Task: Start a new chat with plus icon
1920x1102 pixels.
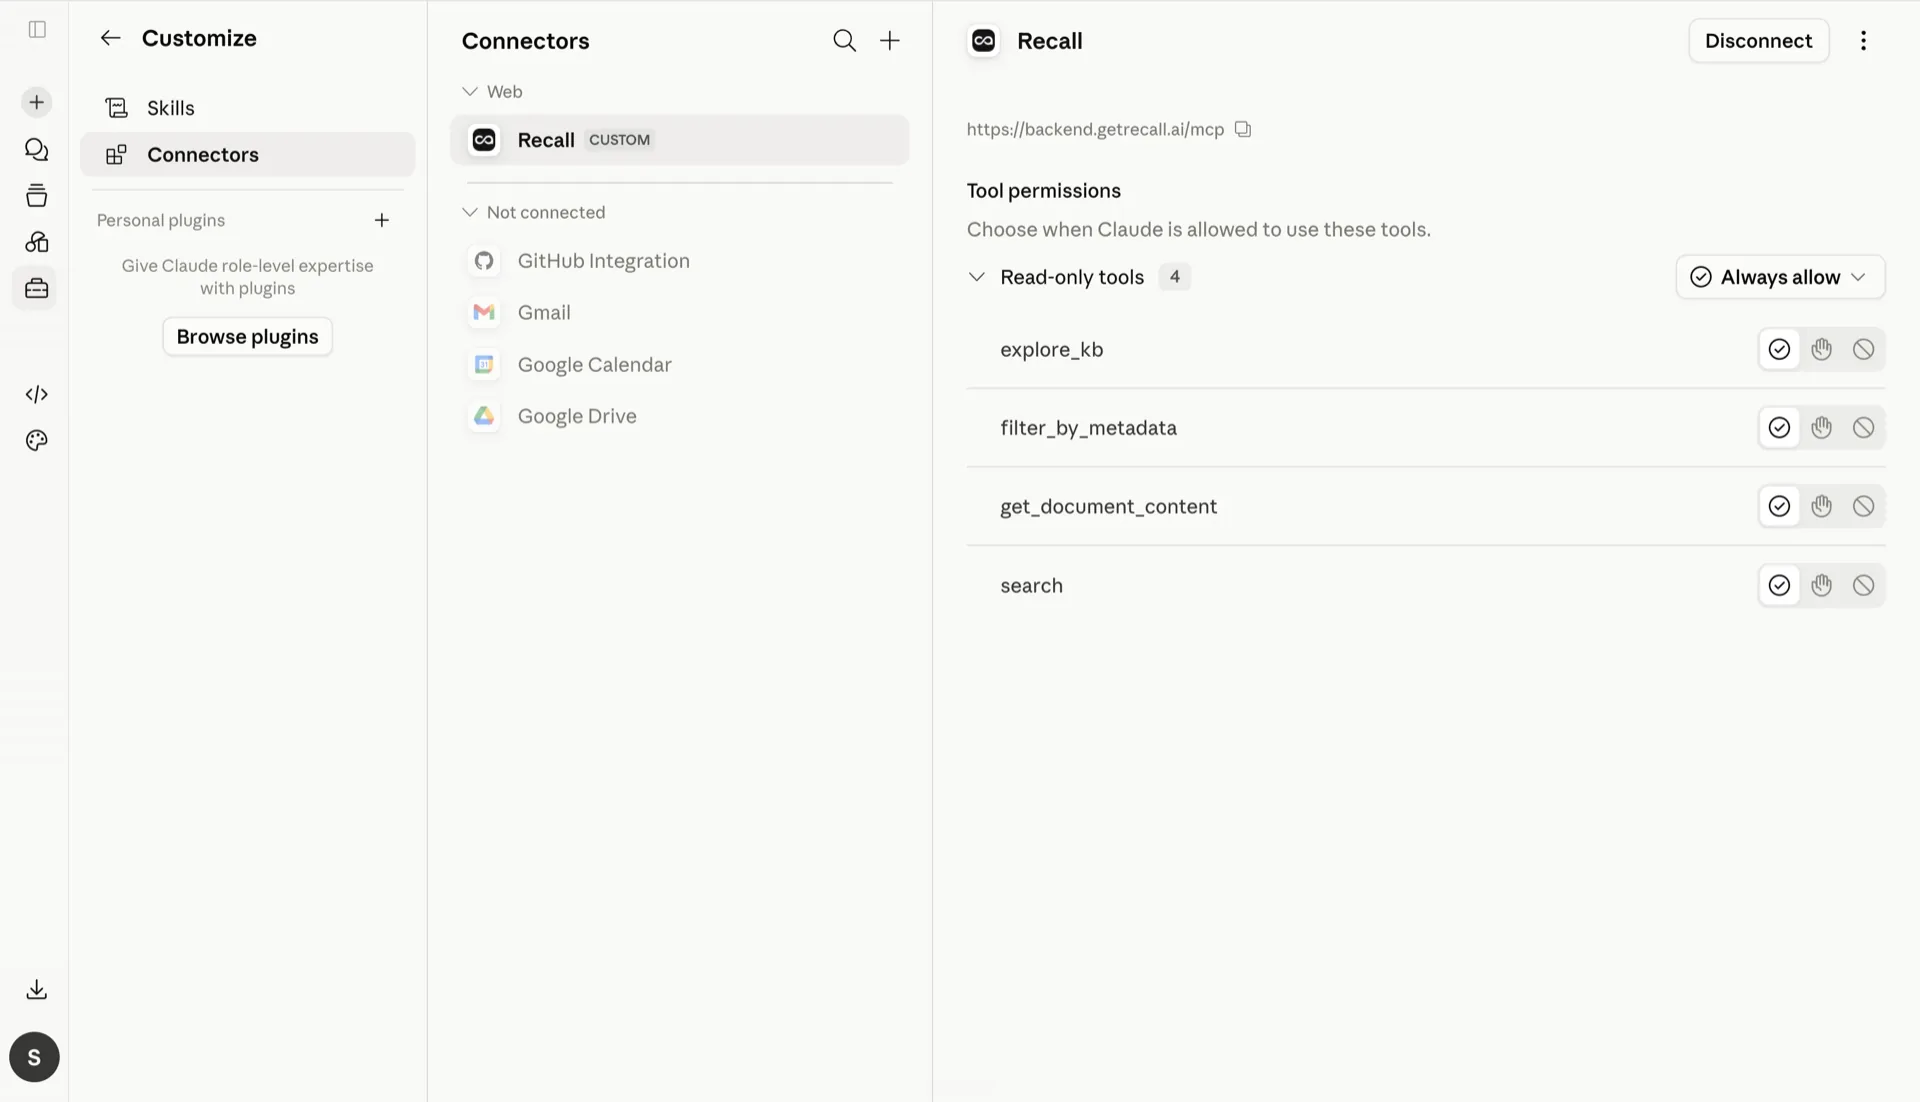Action: click(x=36, y=102)
